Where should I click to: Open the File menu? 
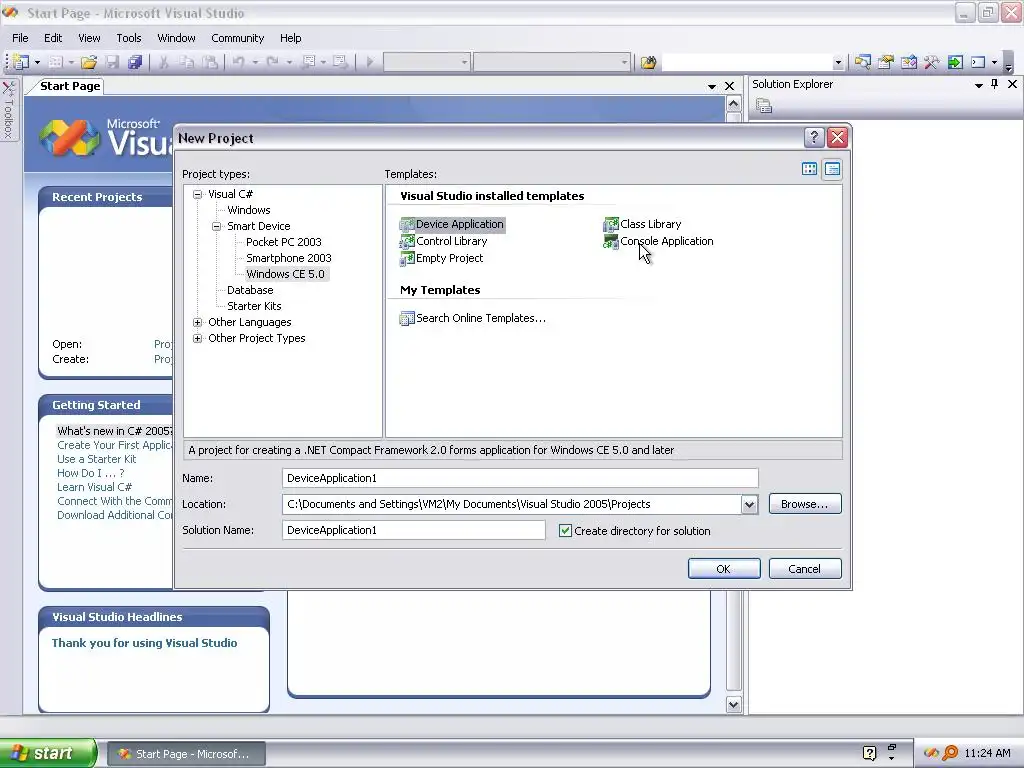click(20, 38)
